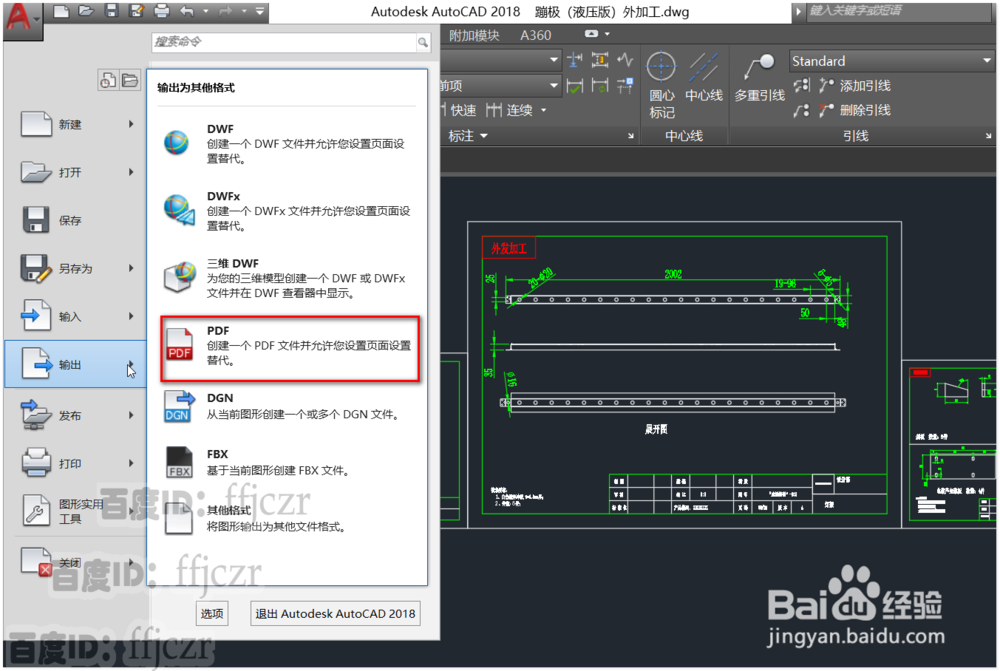Open the Undo history dropdown arrow
Viewport: 1000px width, 671px height.
point(205,11)
